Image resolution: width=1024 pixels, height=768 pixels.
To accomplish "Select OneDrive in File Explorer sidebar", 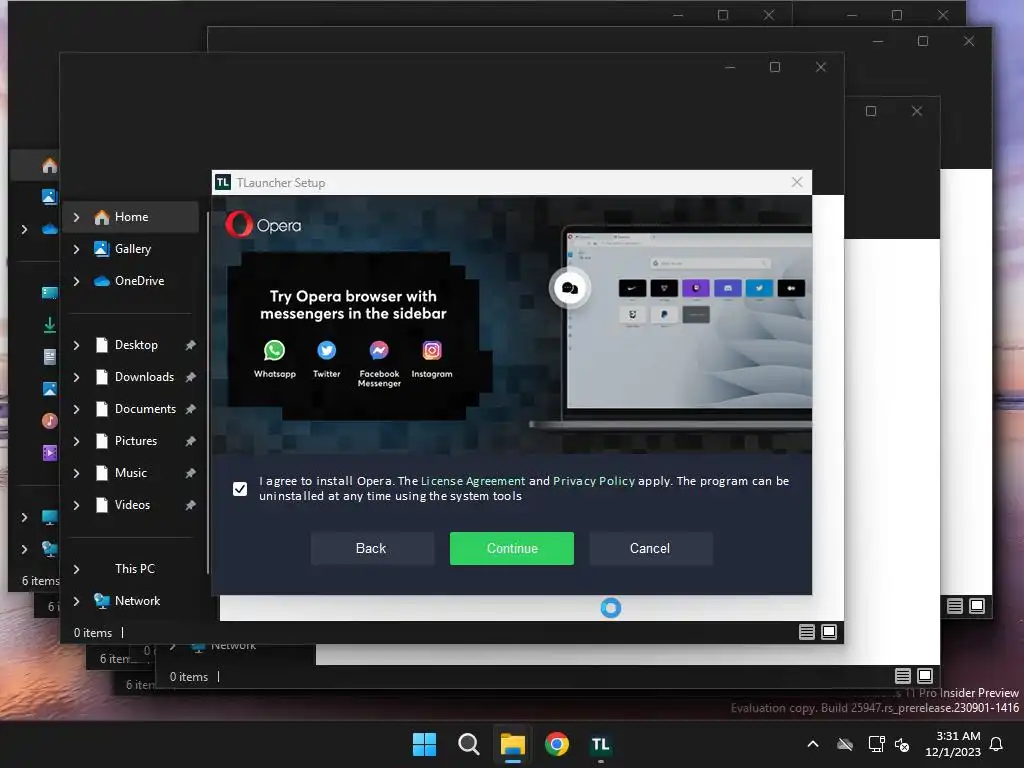I will click(x=139, y=281).
